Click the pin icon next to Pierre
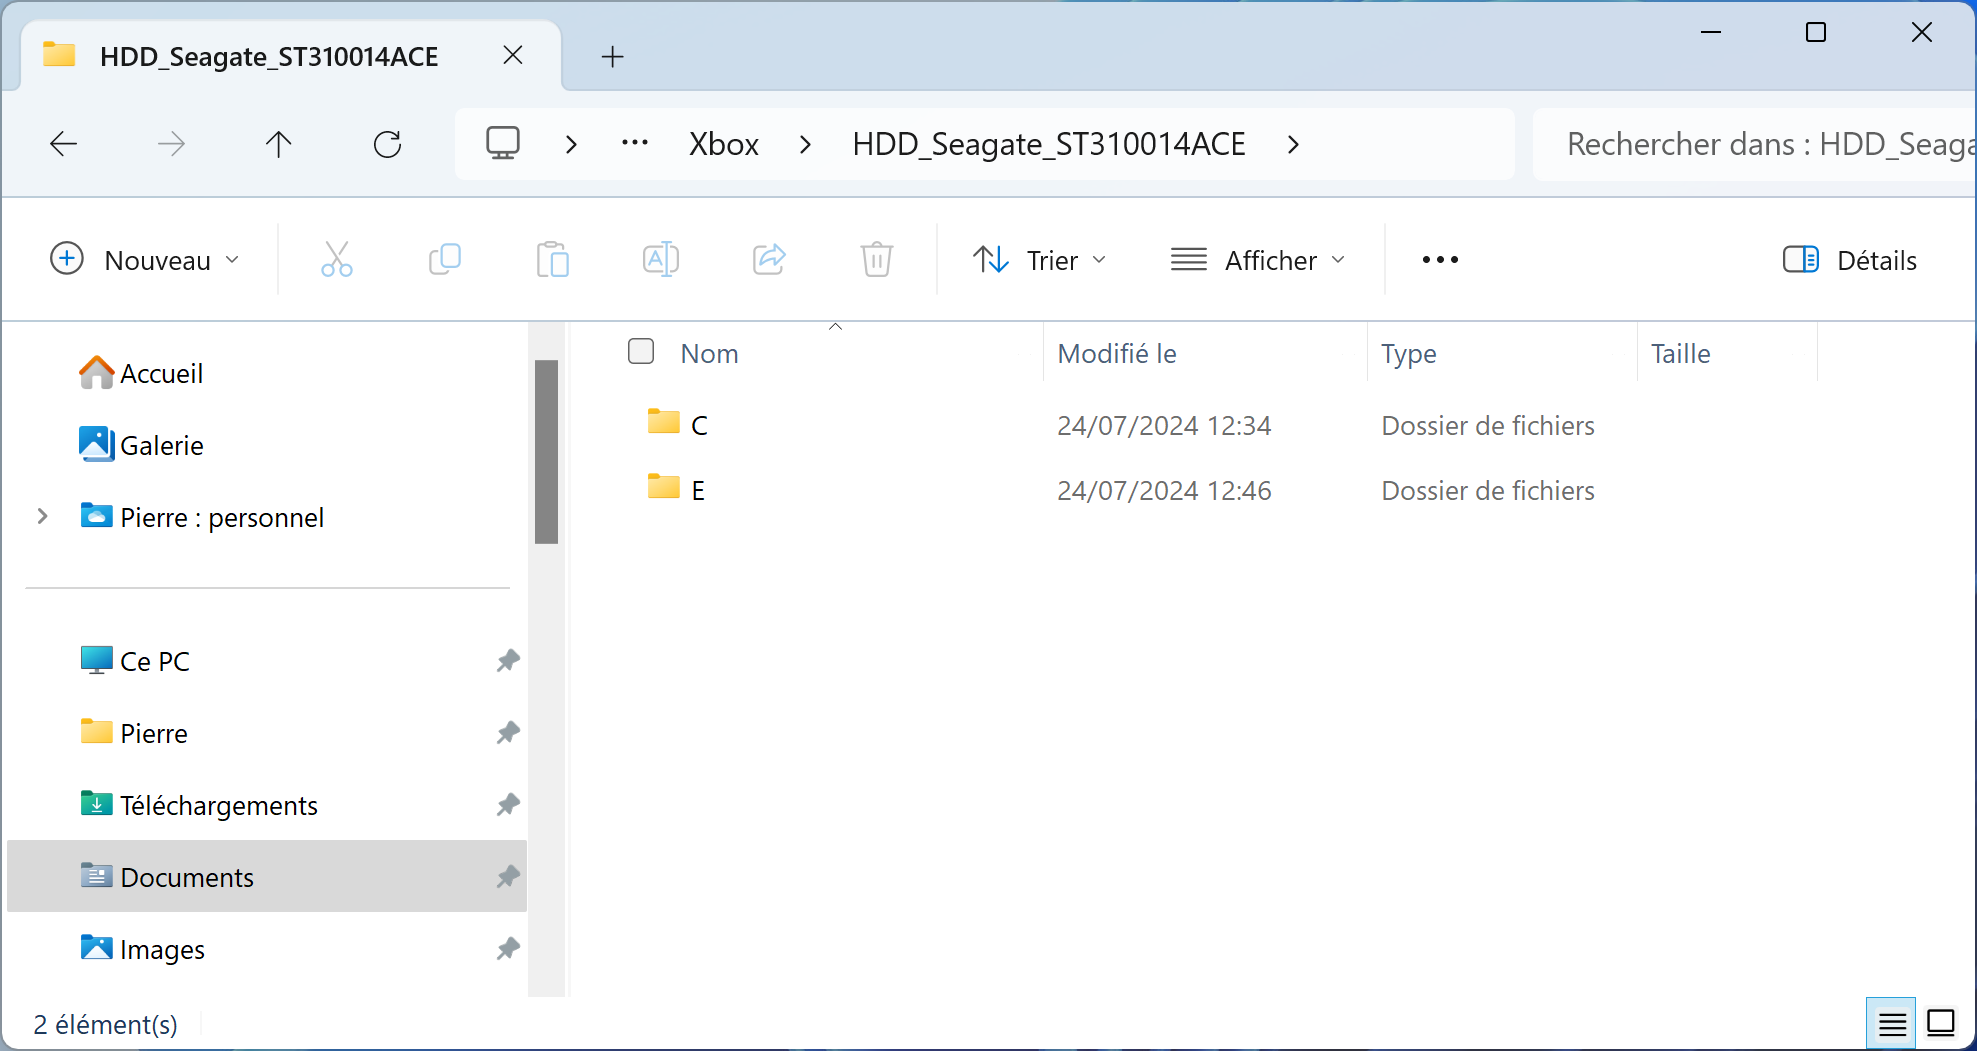The image size is (1977, 1051). click(x=508, y=733)
